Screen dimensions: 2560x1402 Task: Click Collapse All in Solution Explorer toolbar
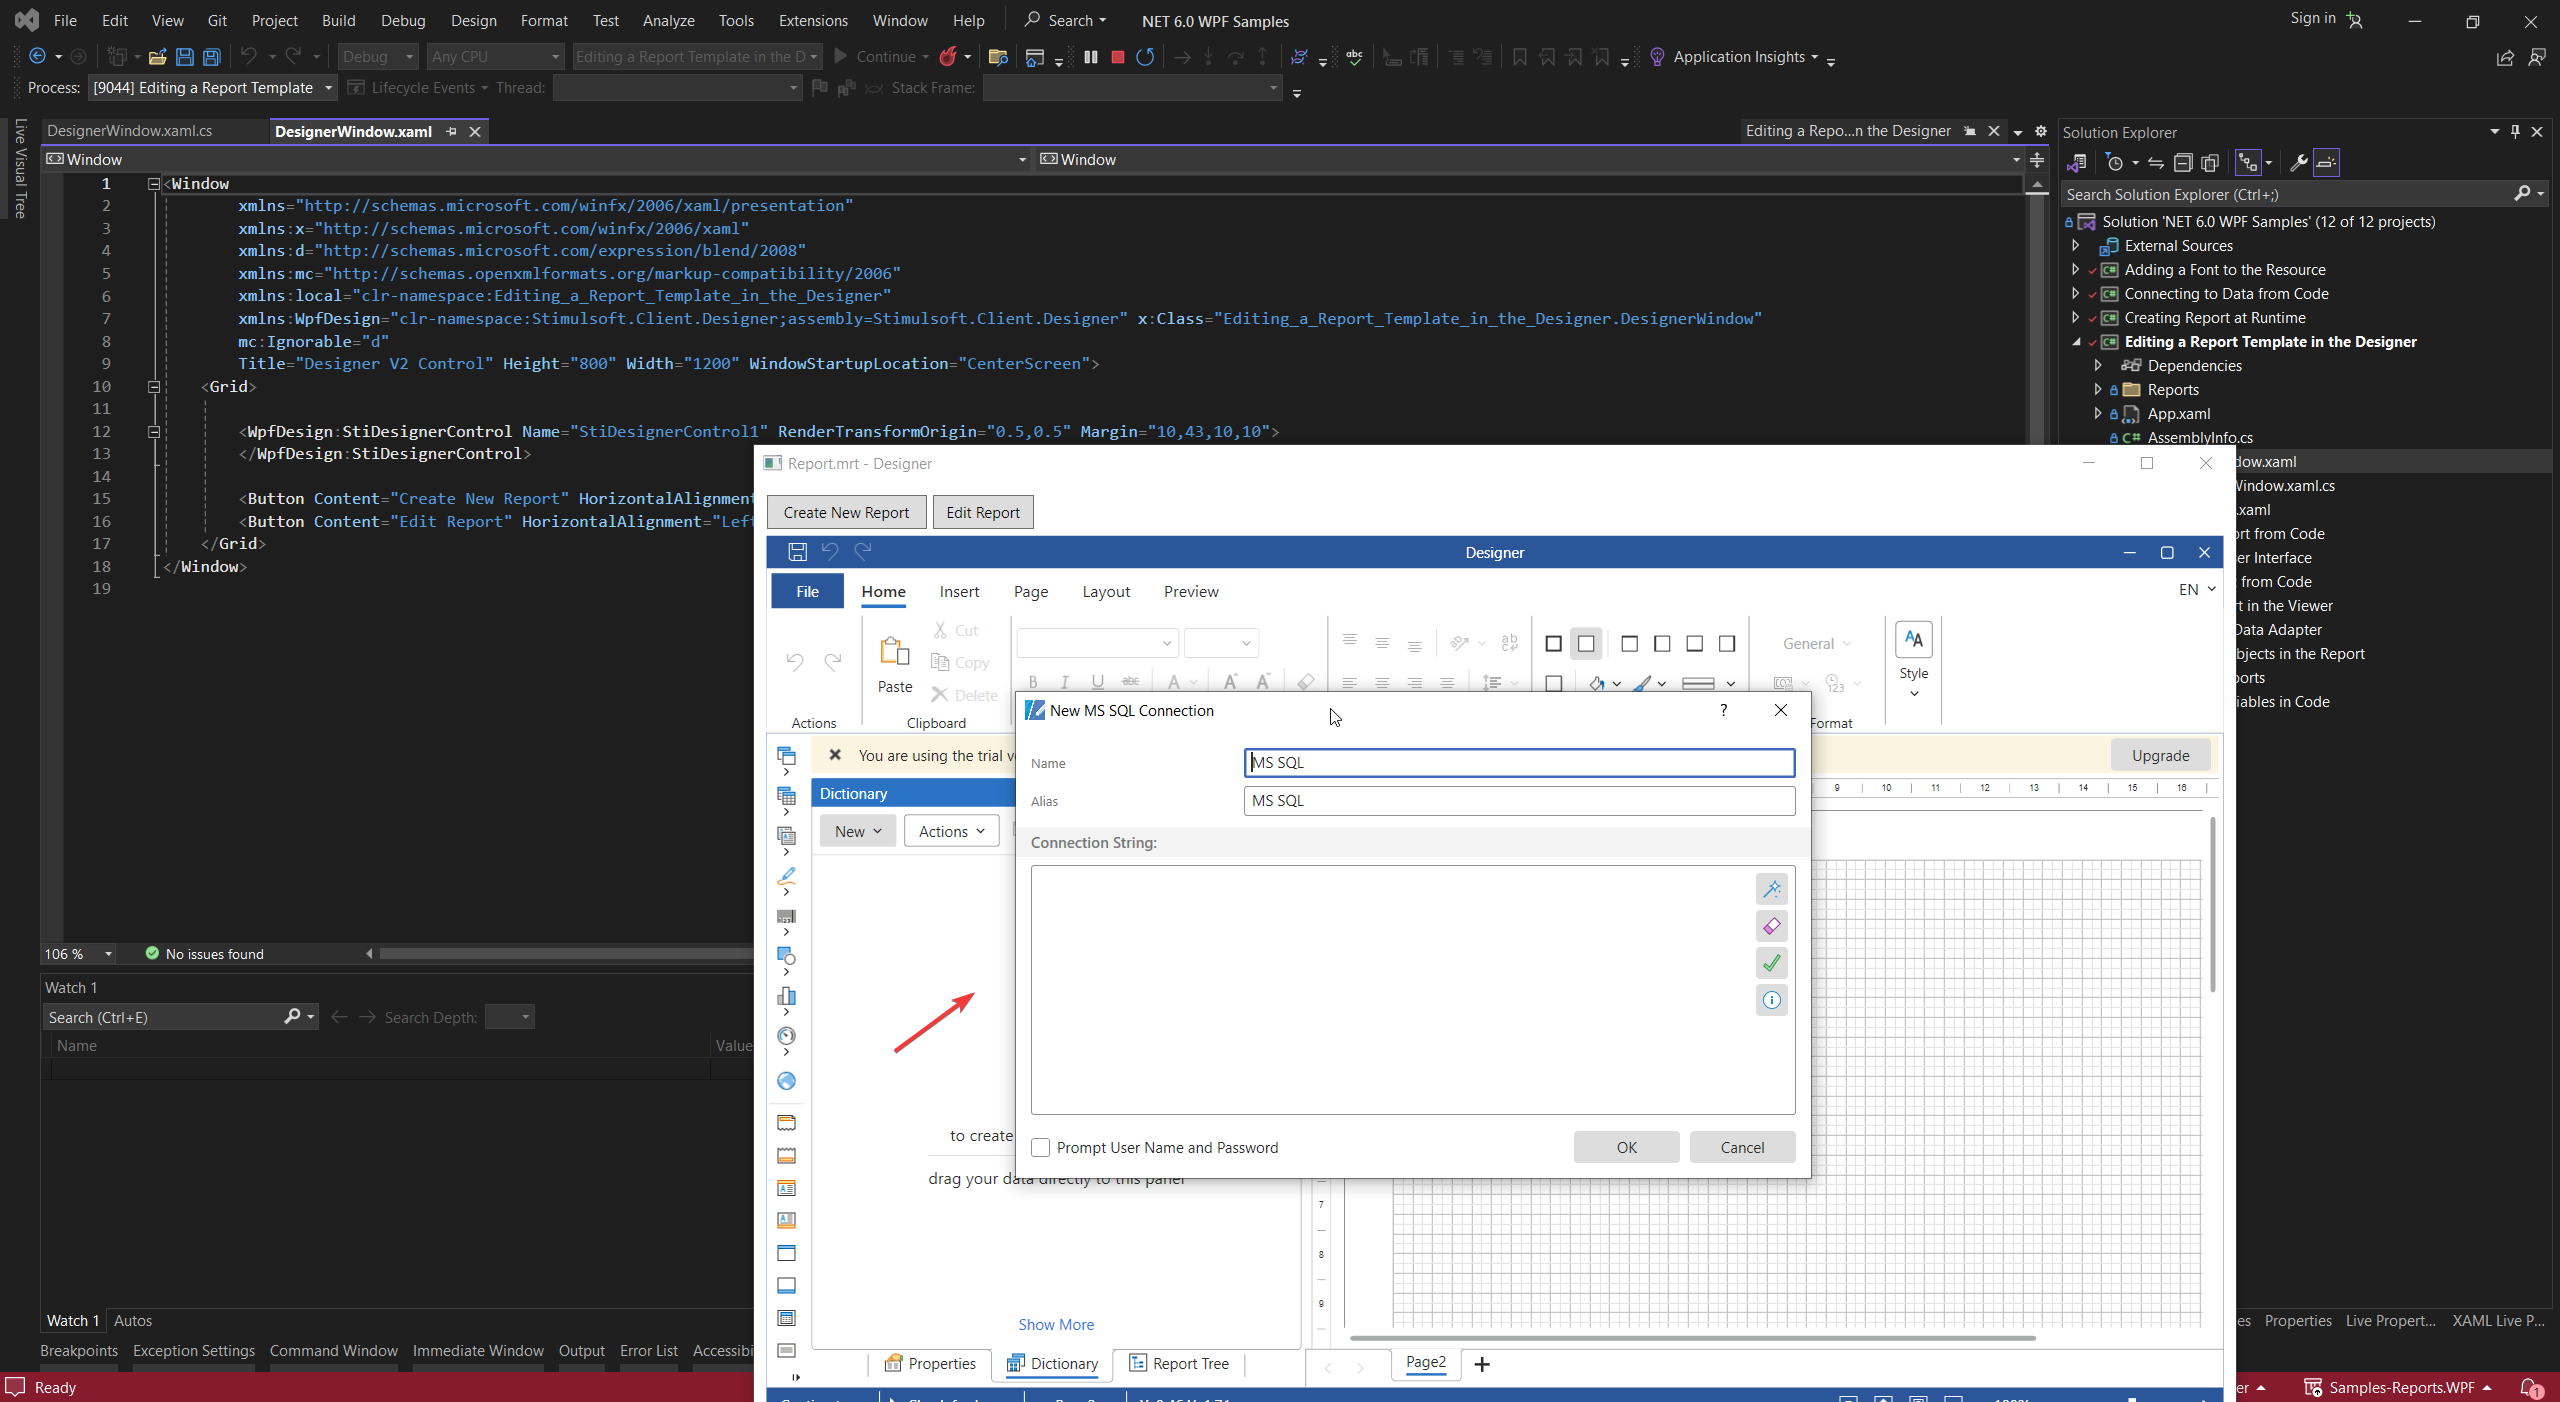click(2183, 163)
